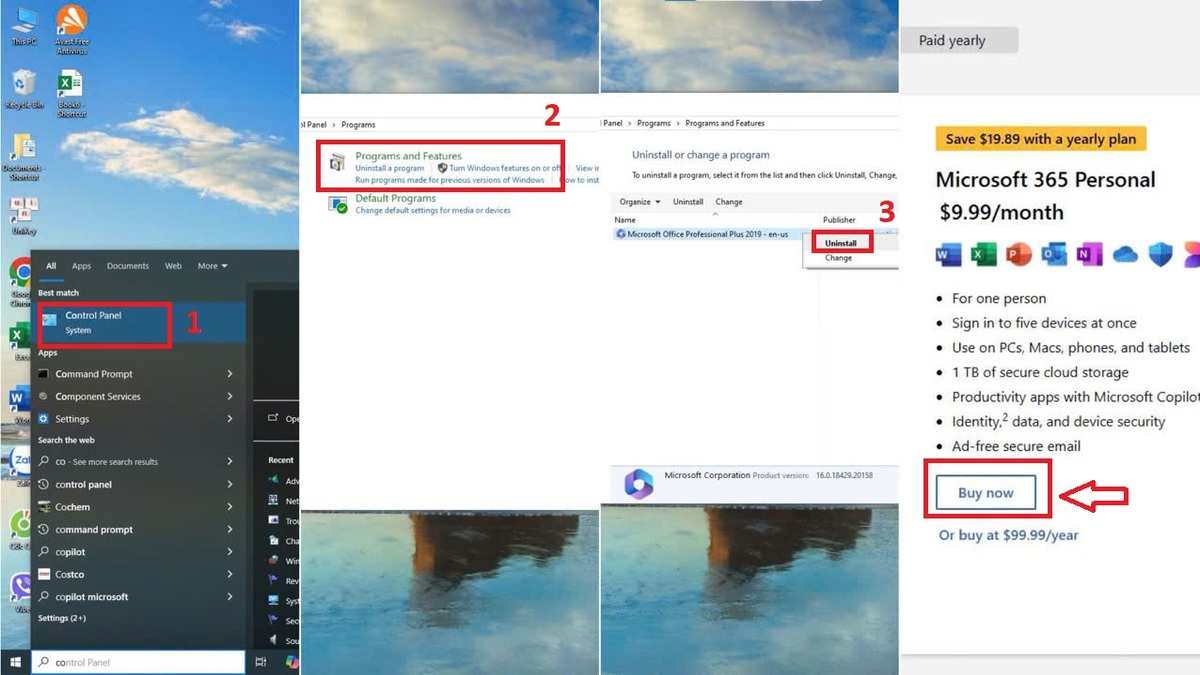Expand the Costco web suggestion arrow

230,574
